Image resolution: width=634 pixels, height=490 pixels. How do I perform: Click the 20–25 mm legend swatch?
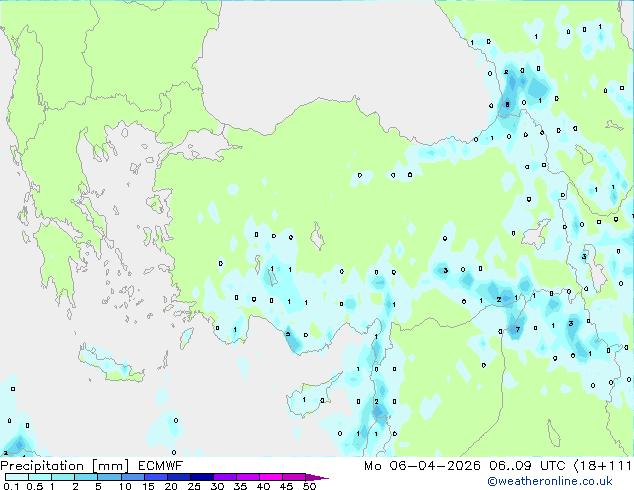(x=179, y=477)
